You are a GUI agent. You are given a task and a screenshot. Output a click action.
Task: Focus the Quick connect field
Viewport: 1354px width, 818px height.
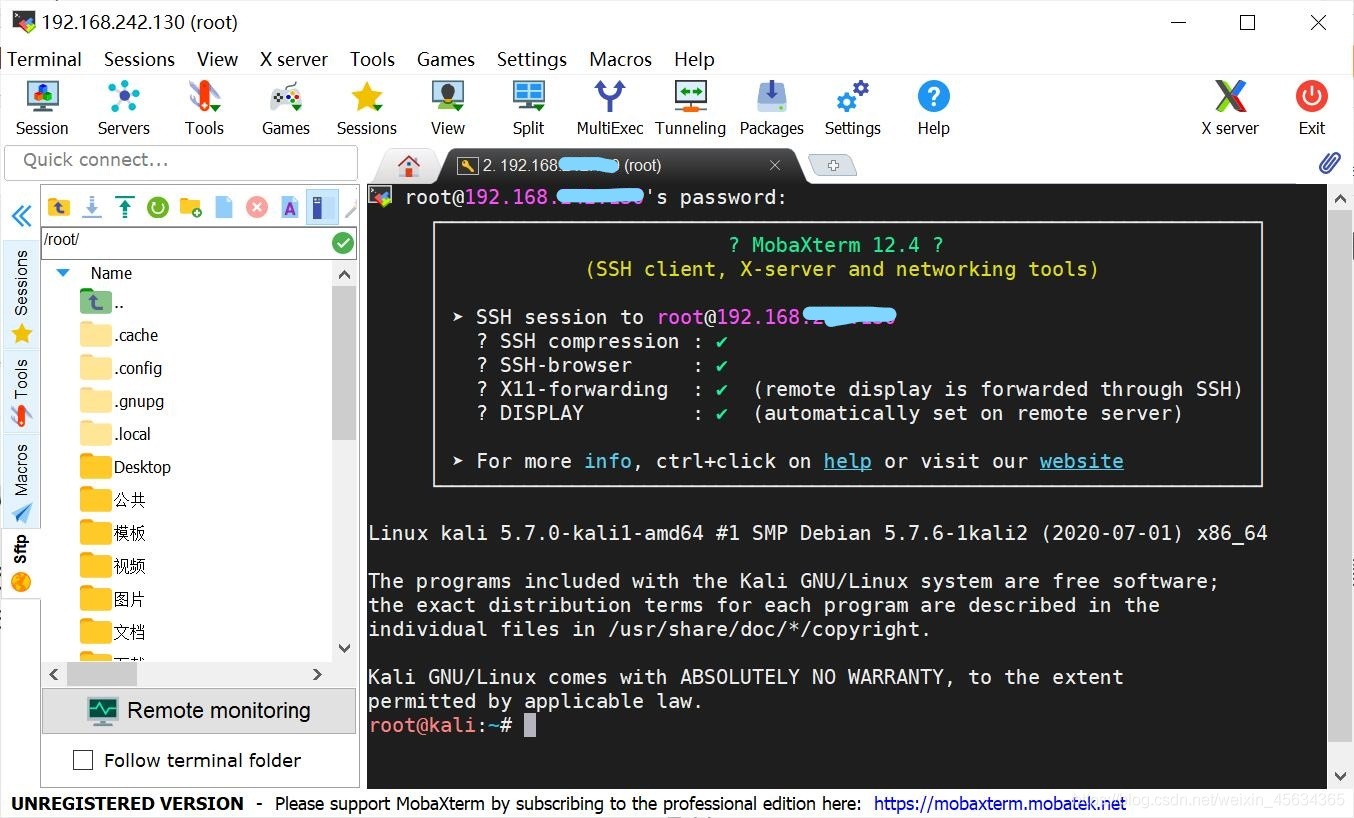click(181, 161)
